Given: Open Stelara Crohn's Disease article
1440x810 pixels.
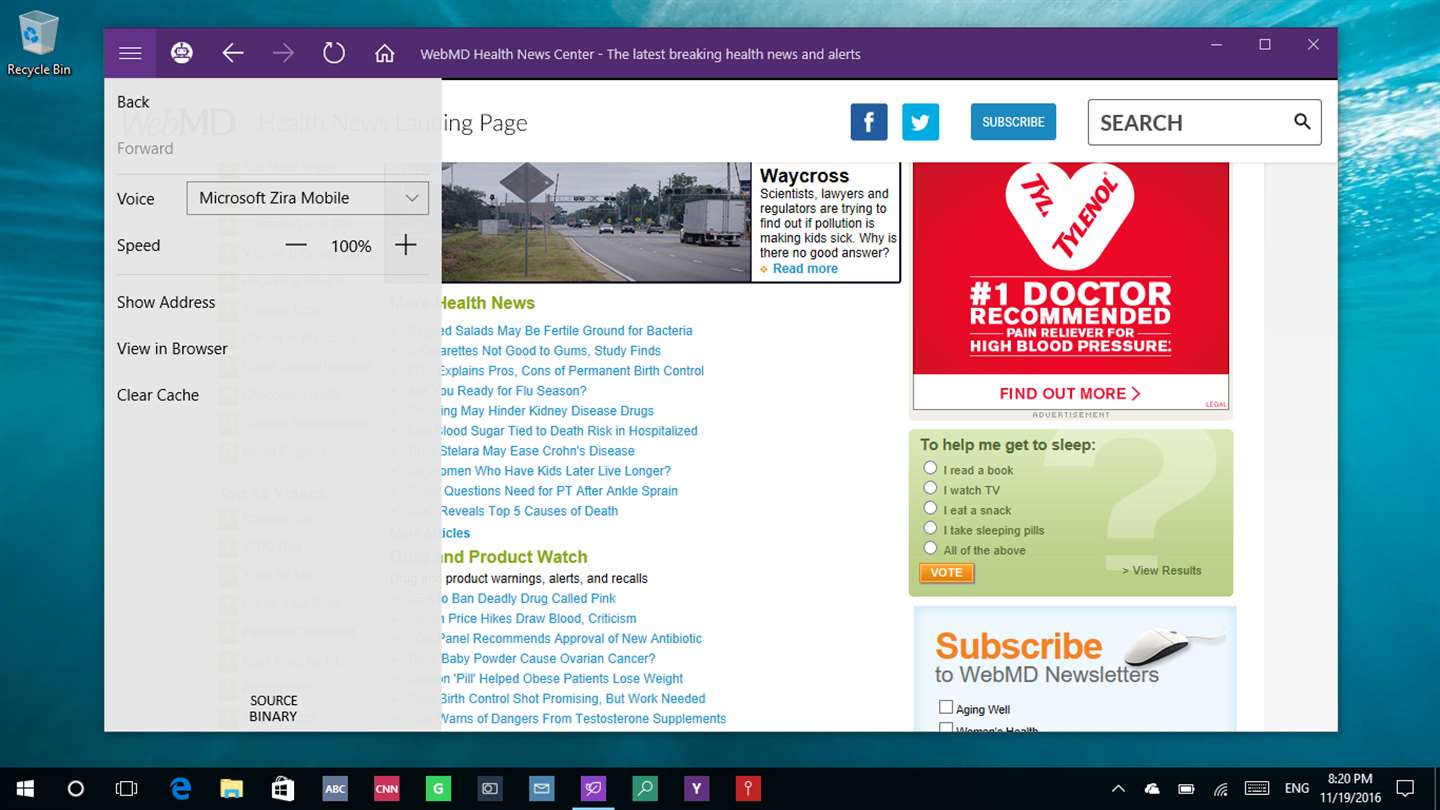Looking at the screenshot, I should pyautogui.click(x=537, y=451).
